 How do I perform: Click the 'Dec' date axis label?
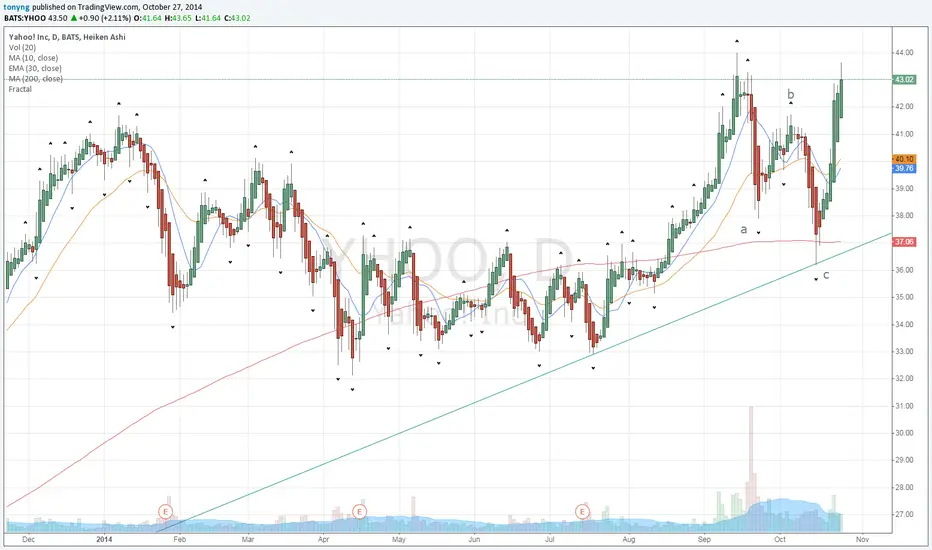tap(29, 540)
